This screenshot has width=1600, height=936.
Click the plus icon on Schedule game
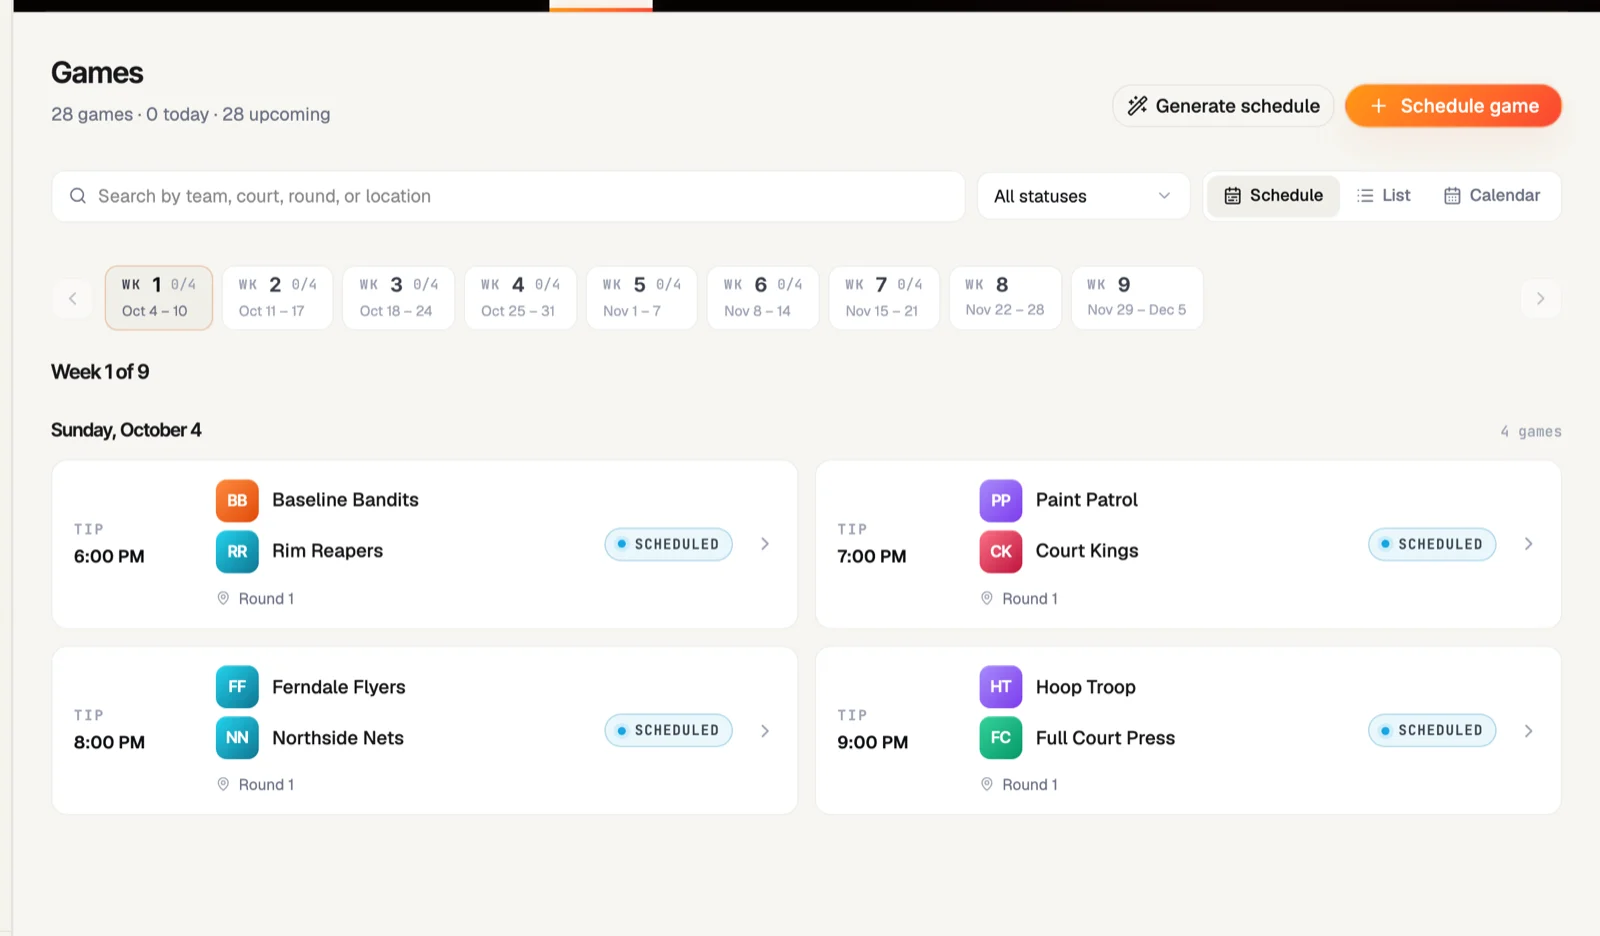(x=1378, y=106)
